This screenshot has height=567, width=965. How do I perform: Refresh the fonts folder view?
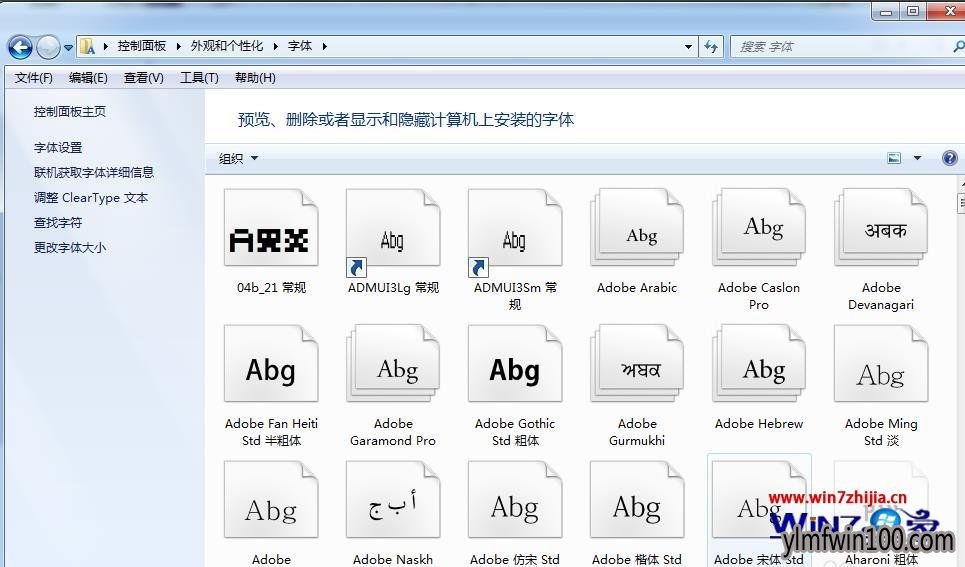click(x=711, y=46)
